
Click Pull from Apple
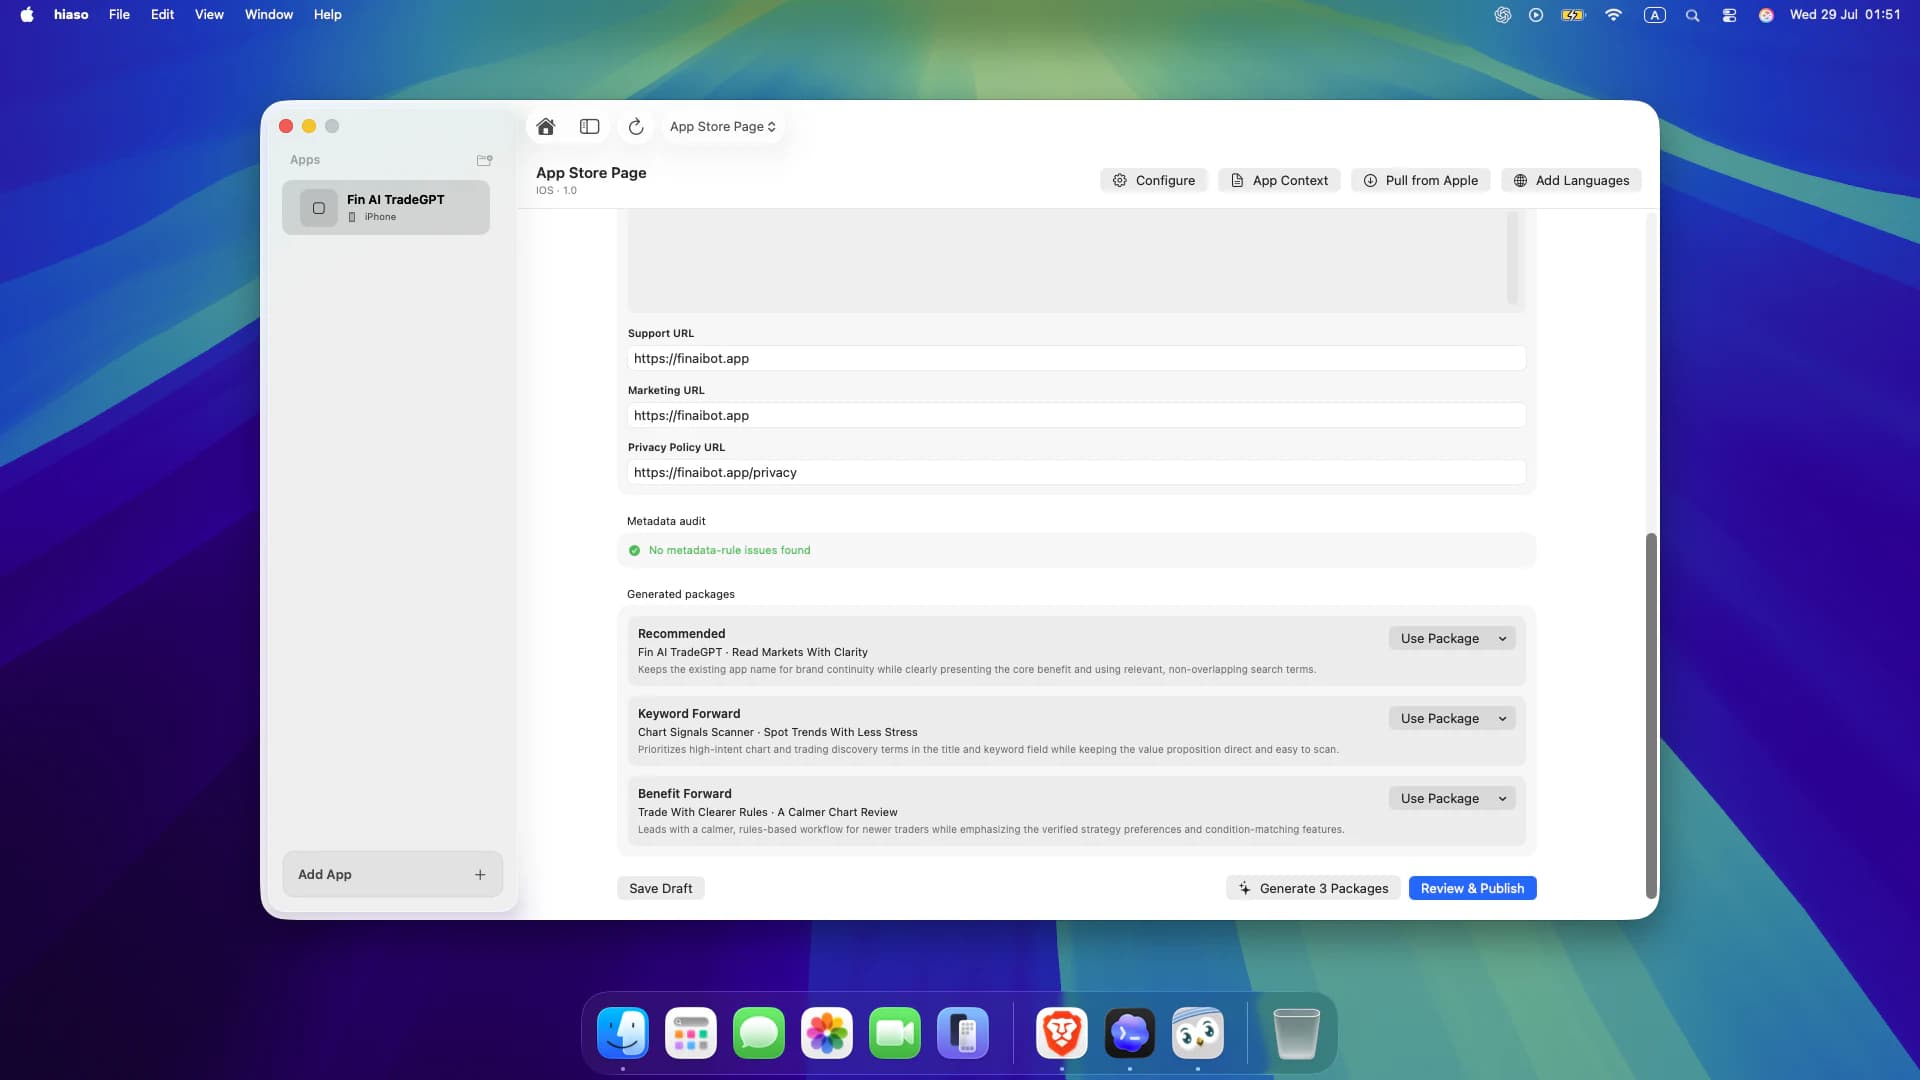coord(1421,180)
